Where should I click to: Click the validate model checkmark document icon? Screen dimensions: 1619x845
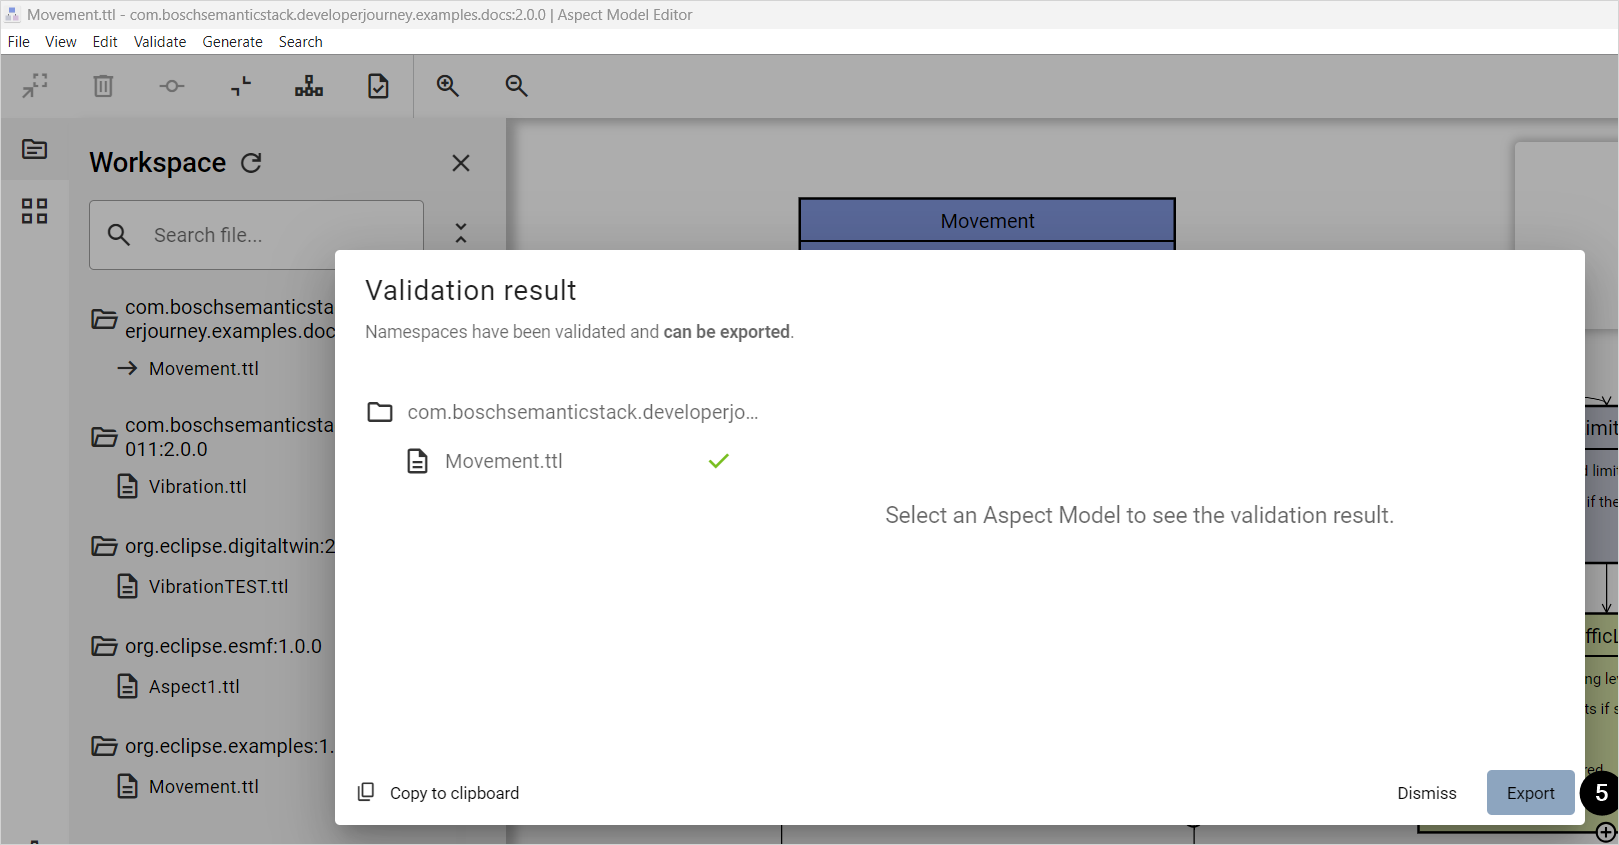coord(378,86)
